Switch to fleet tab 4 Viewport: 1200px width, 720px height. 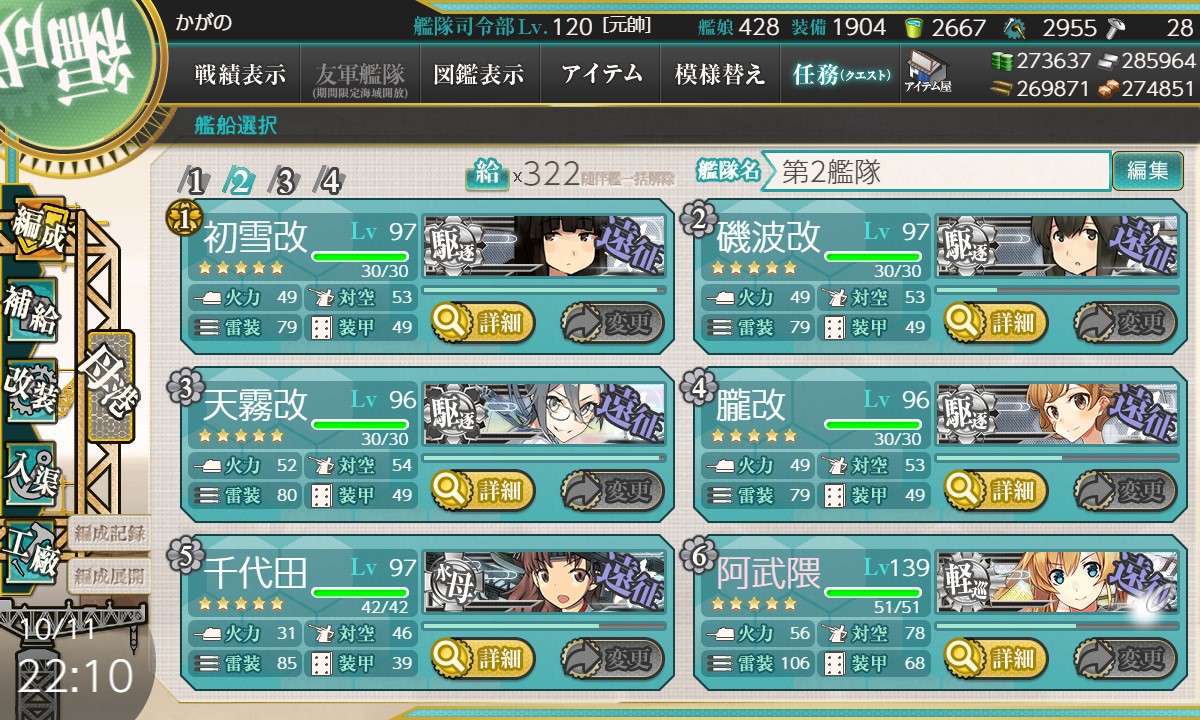coord(330,181)
